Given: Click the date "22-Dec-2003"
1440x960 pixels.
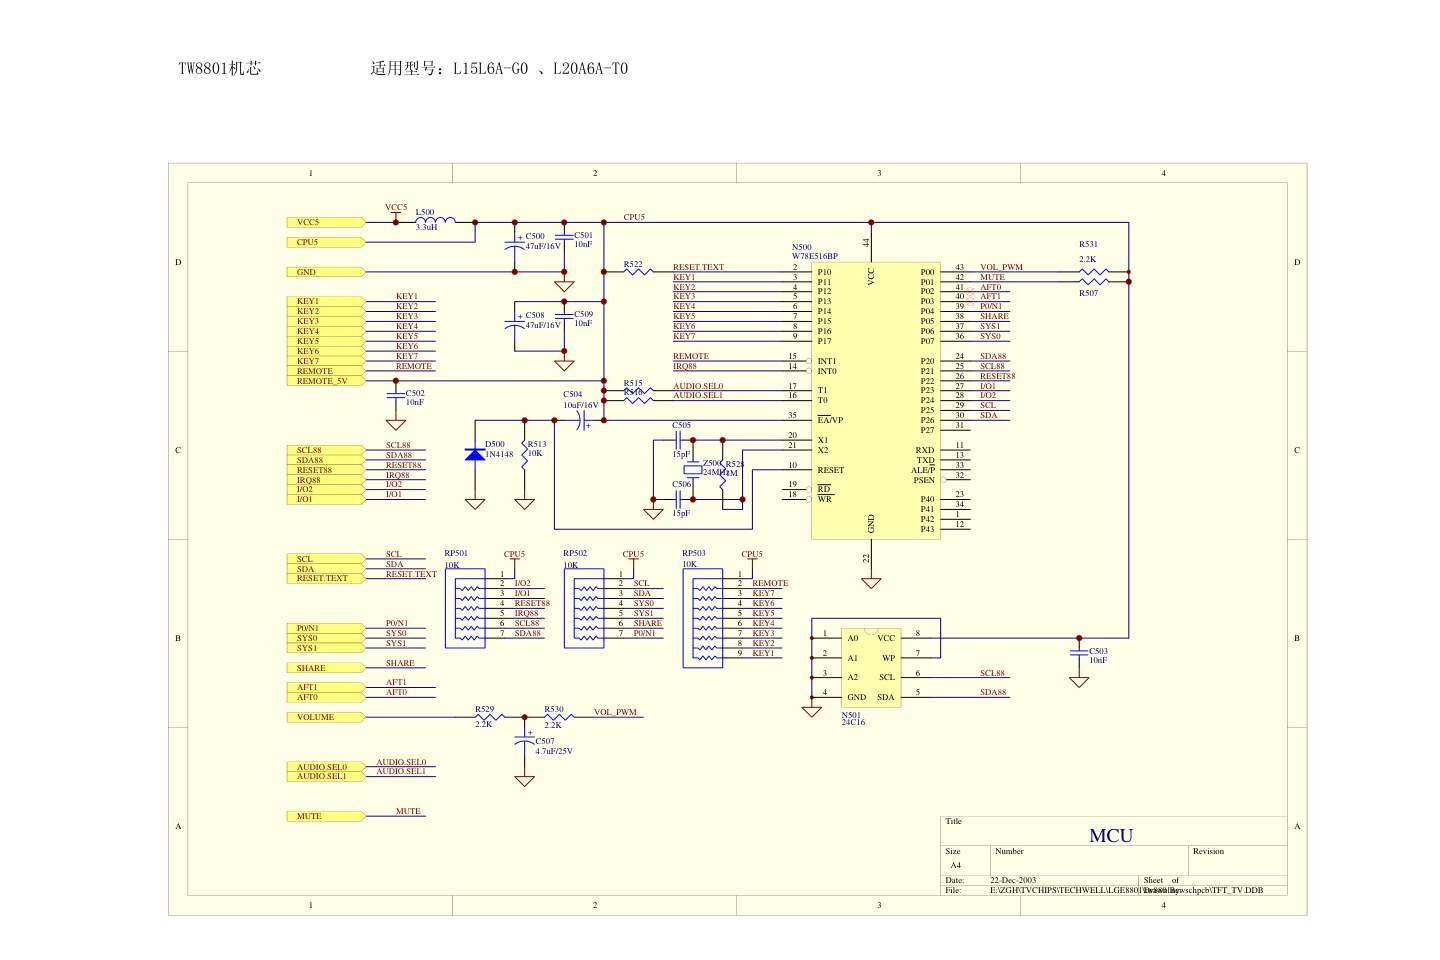Looking at the screenshot, I should pyautogui.click(x=1013, y=881).
